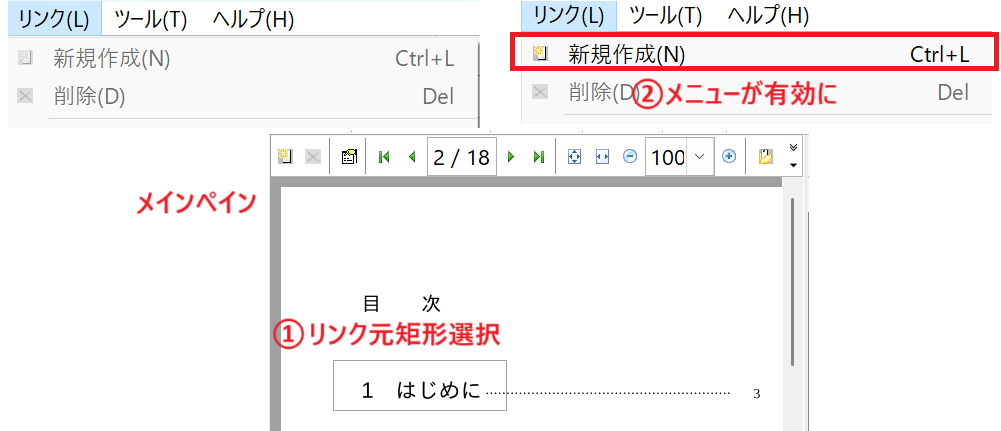Click the 削除 X icon in the left menu
Screen dimensions: 1001x431
tap(25, 97)
